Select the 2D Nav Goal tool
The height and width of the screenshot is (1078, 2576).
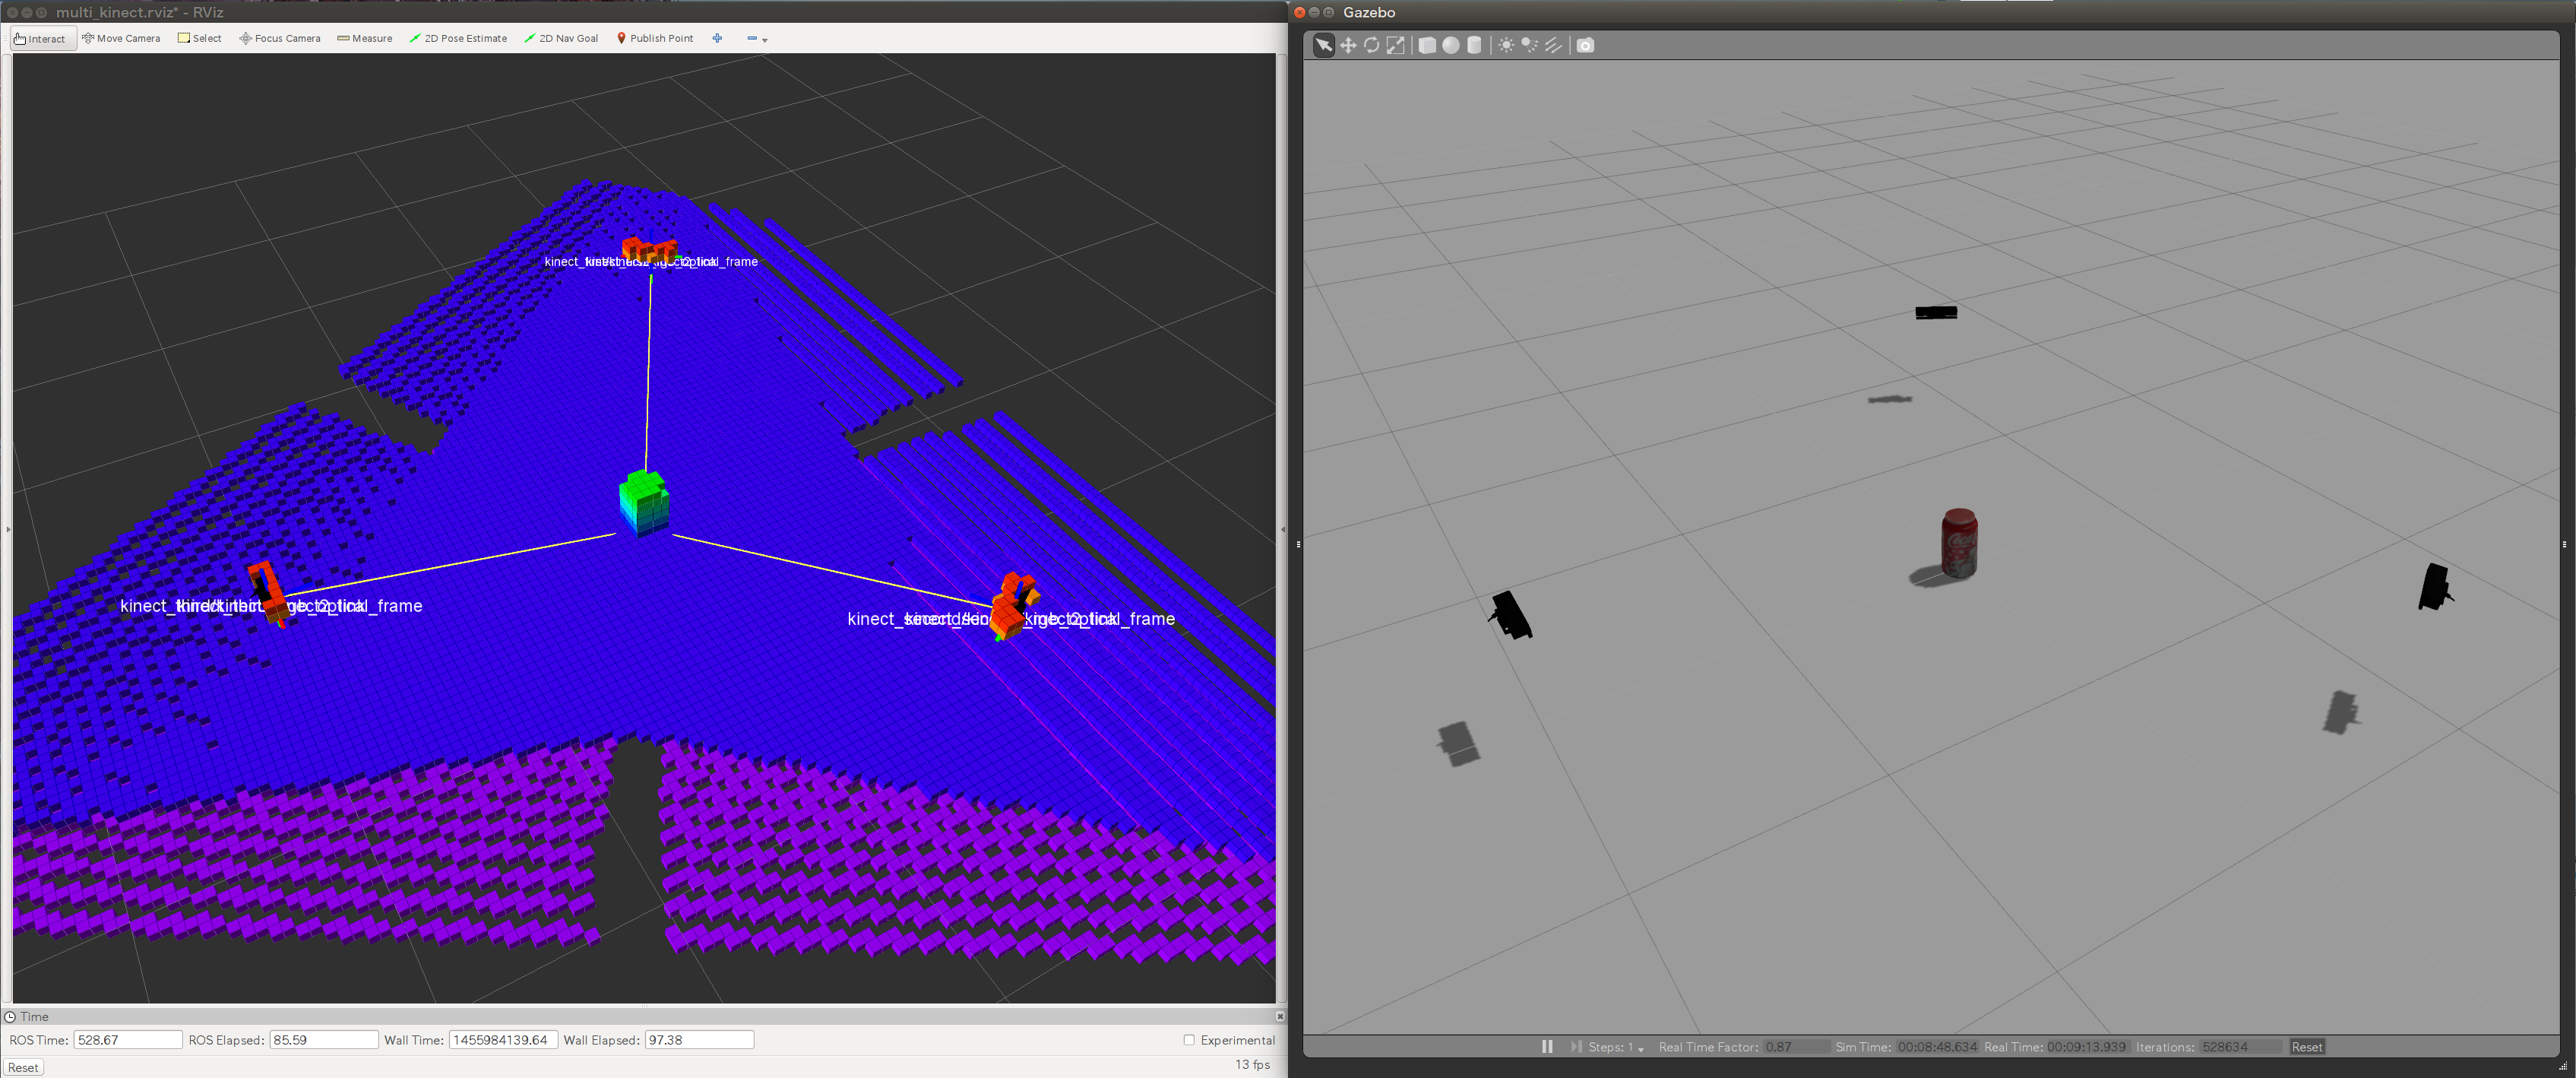coord(561,38)
